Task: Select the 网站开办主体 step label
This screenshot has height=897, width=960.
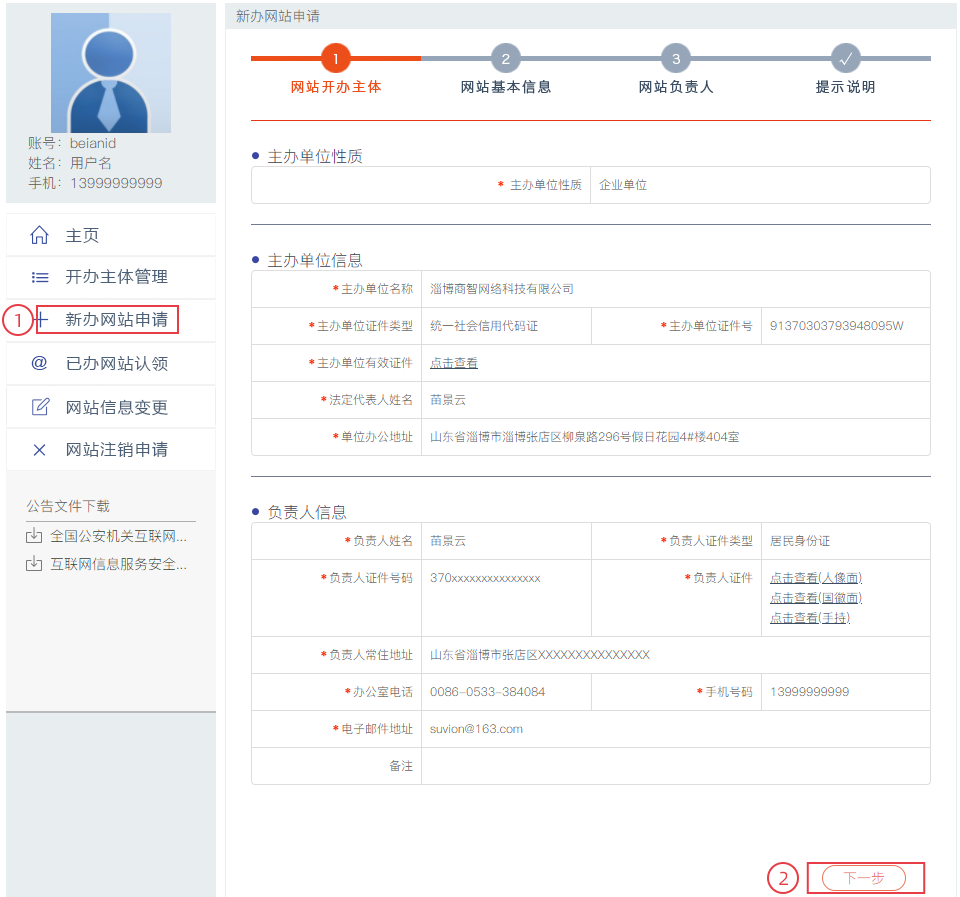Action: [x=336, y=87]
